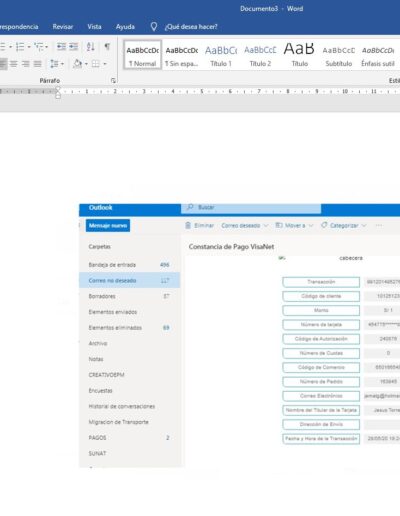Image resolution: width=400 pixels, height=516 pixels.
Task: Open the shading color dropdown arrow
Action: (86, 64)
